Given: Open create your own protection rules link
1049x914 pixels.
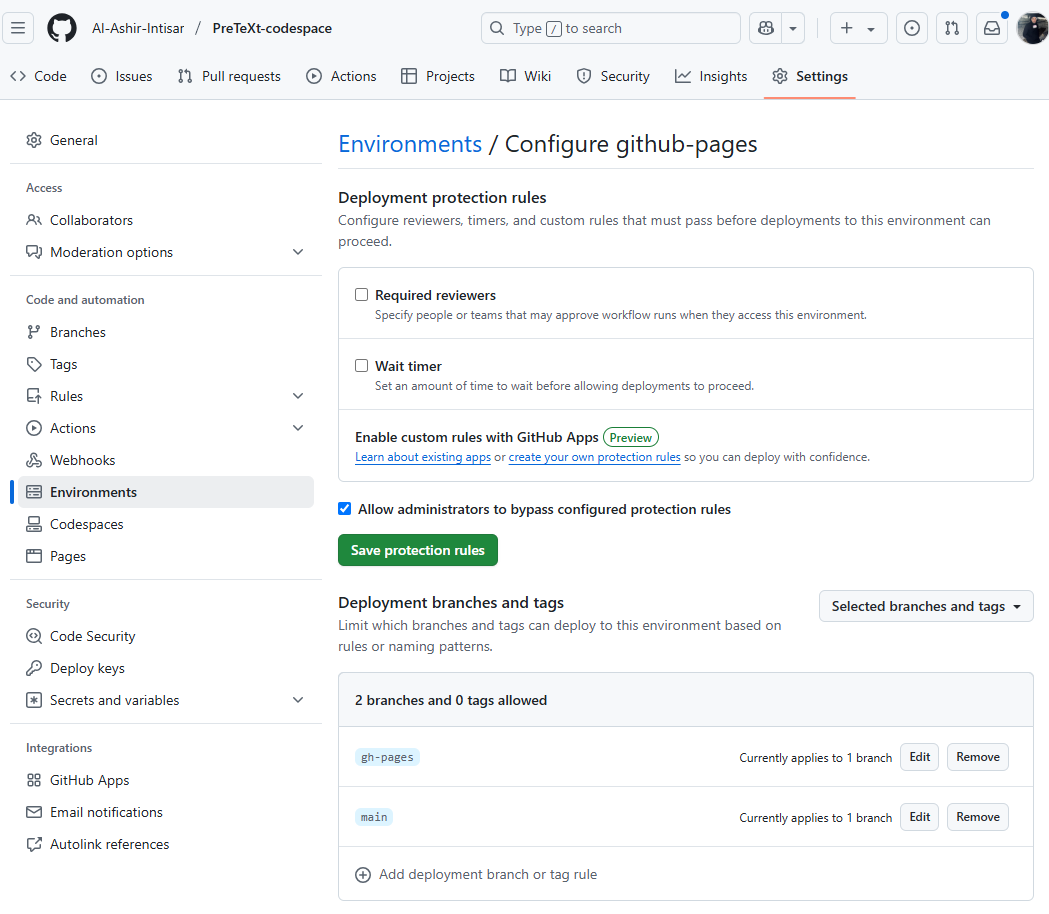Looking at the screenshot, I should 594,457.
